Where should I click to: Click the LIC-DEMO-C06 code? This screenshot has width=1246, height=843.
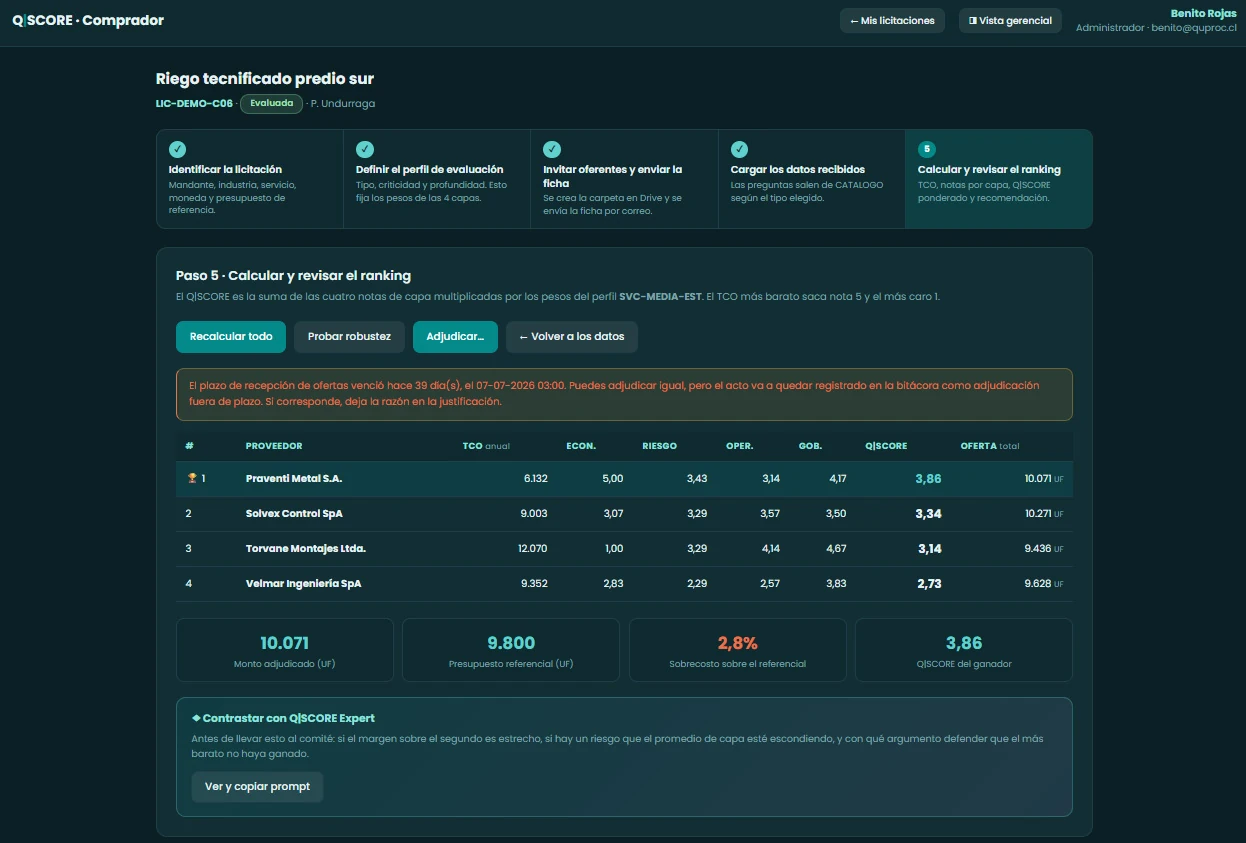(x=194, y=104)
